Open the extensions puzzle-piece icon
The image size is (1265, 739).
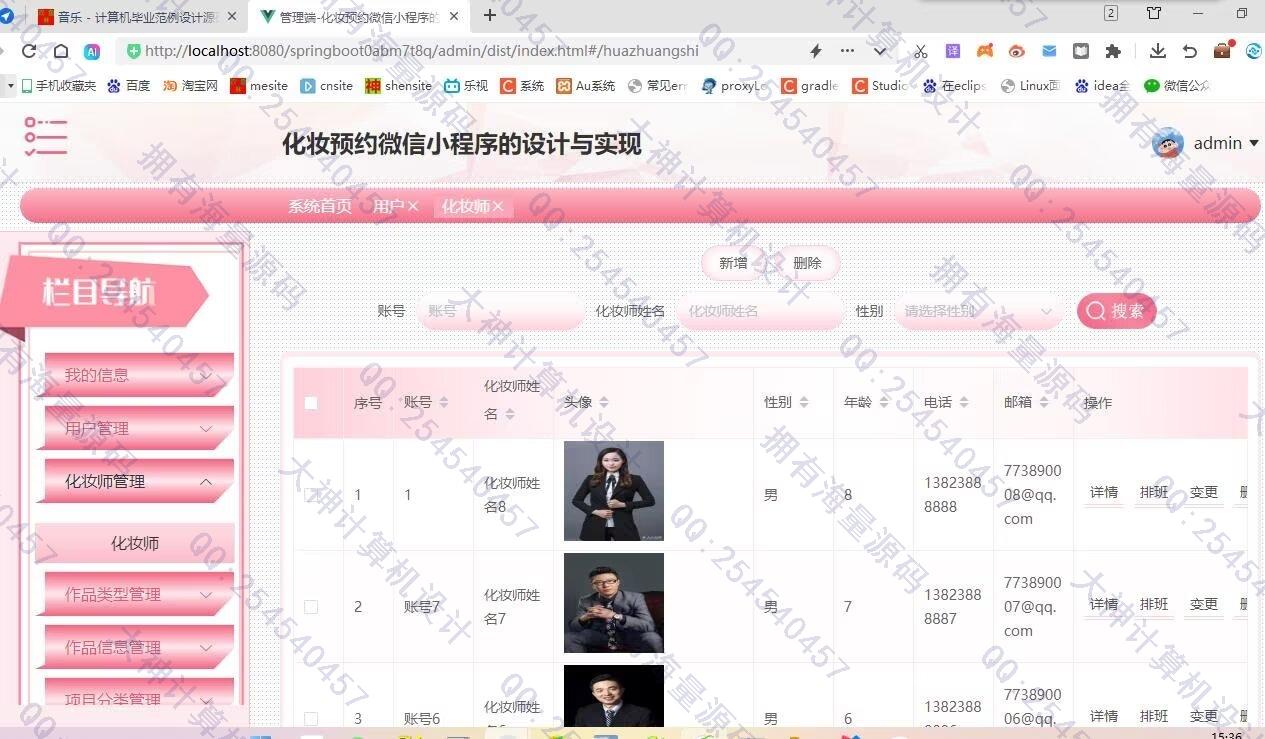click(1113, 51)
